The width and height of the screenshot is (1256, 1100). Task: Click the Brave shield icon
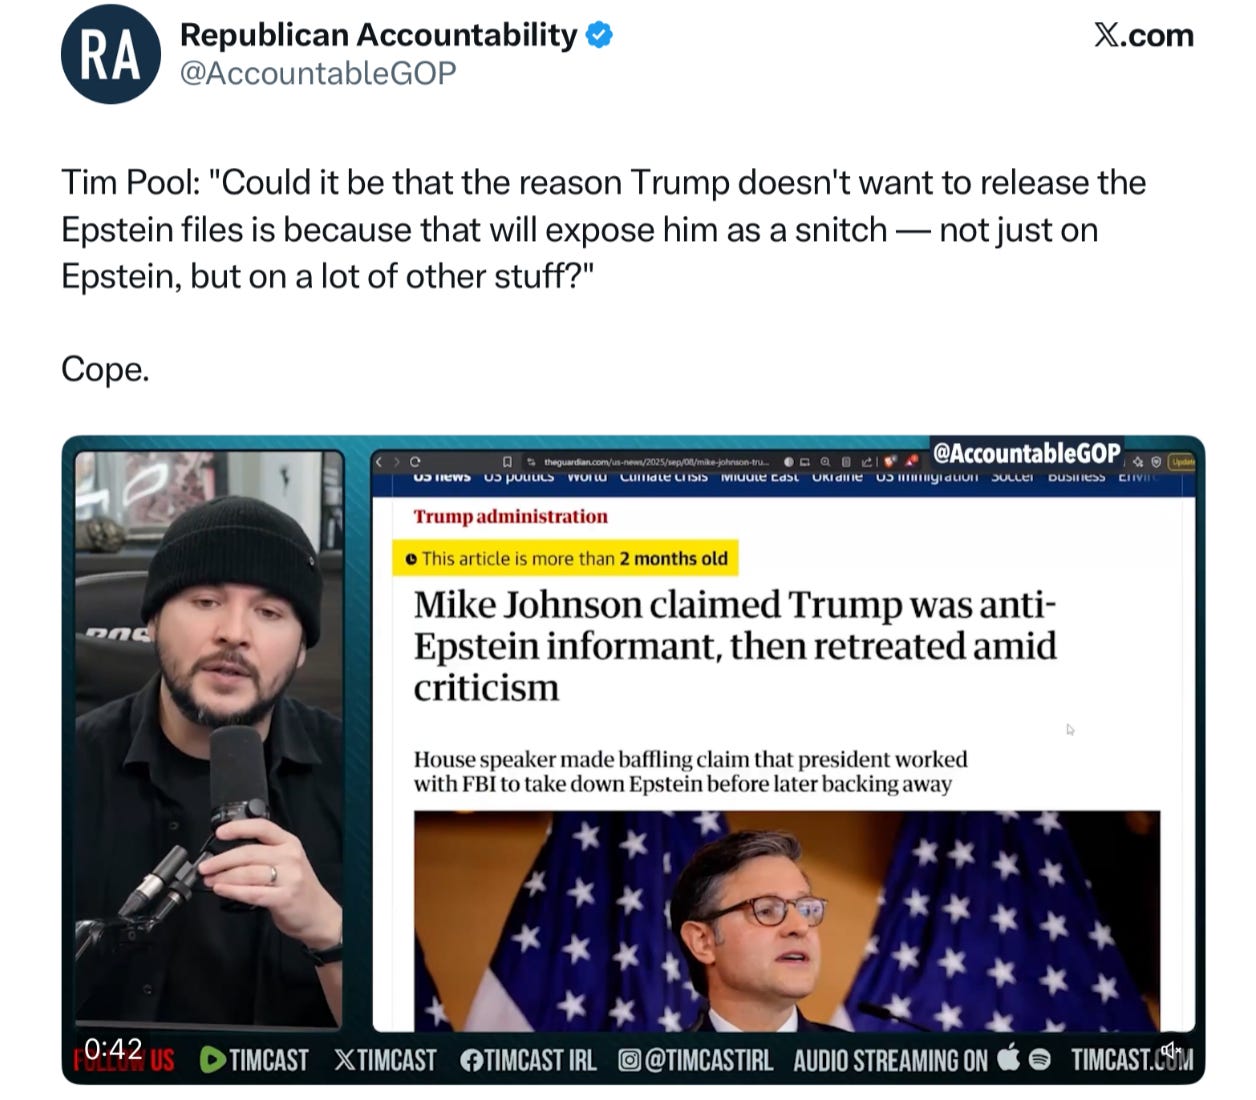pos(889,462)
